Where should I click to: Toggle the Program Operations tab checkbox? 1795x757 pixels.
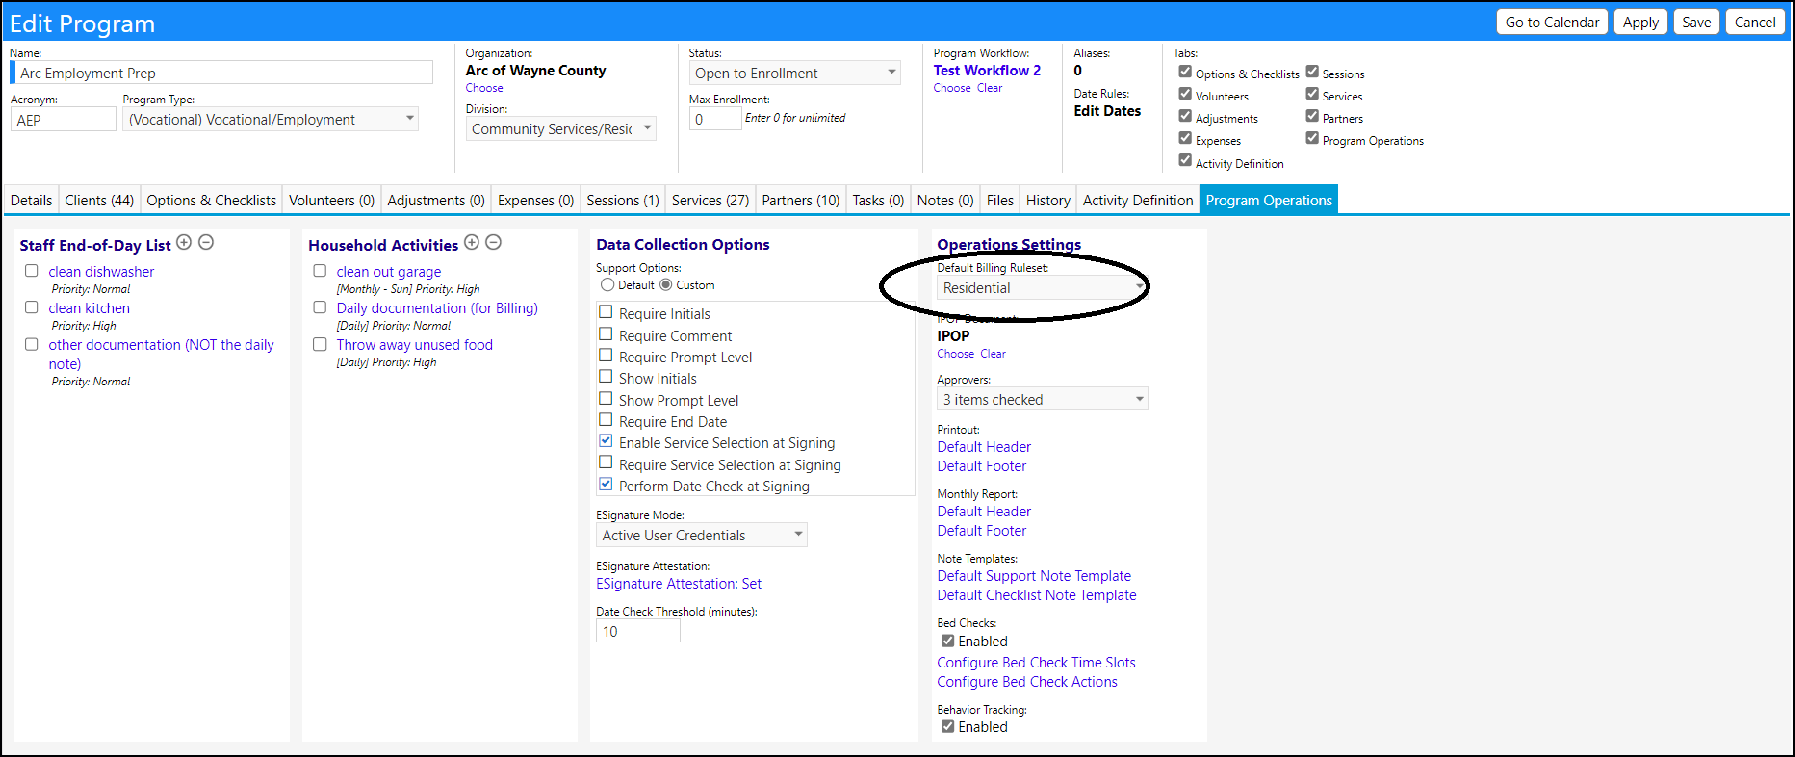tap(1312, 138)
